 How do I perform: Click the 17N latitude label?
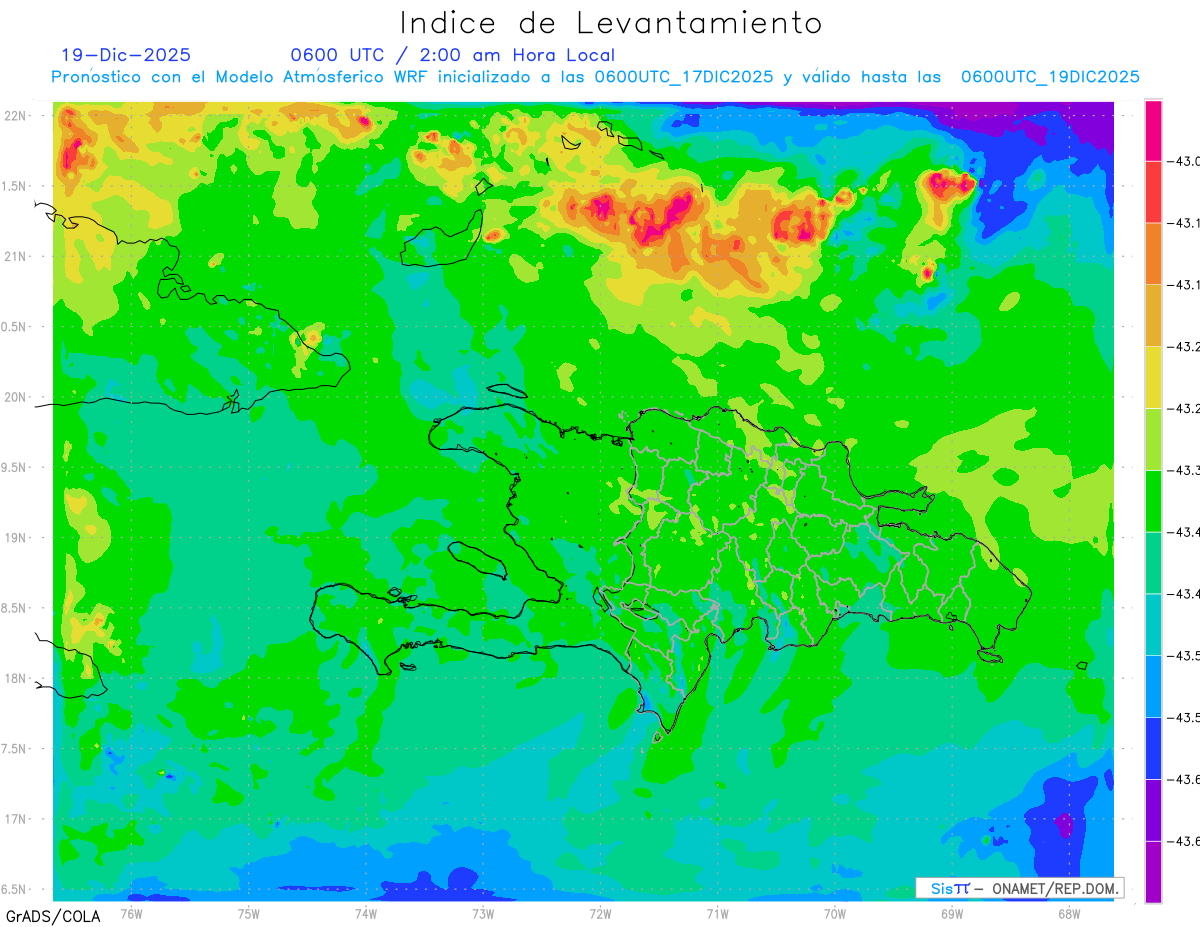click(17, 819)
